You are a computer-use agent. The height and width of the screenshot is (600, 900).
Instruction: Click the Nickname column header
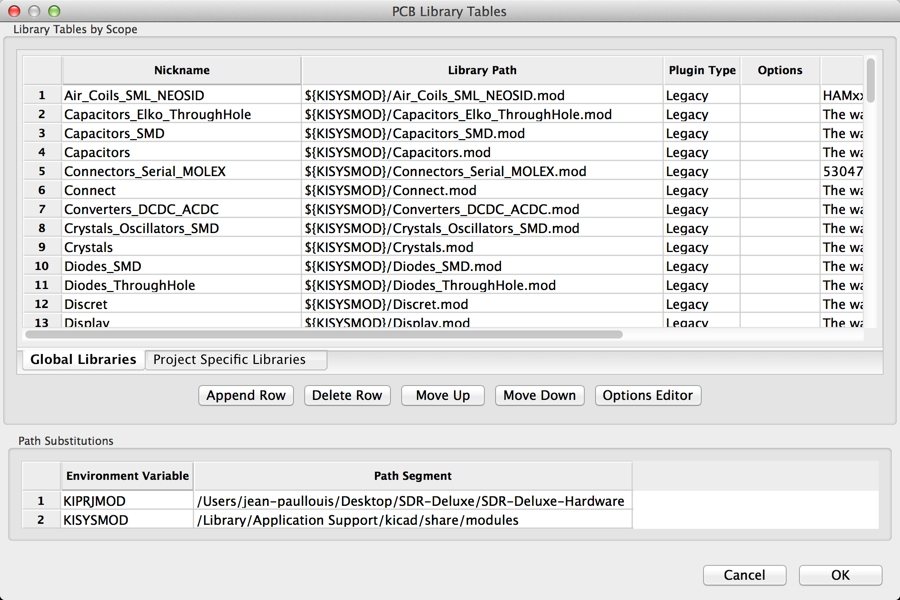pos(181,71)
